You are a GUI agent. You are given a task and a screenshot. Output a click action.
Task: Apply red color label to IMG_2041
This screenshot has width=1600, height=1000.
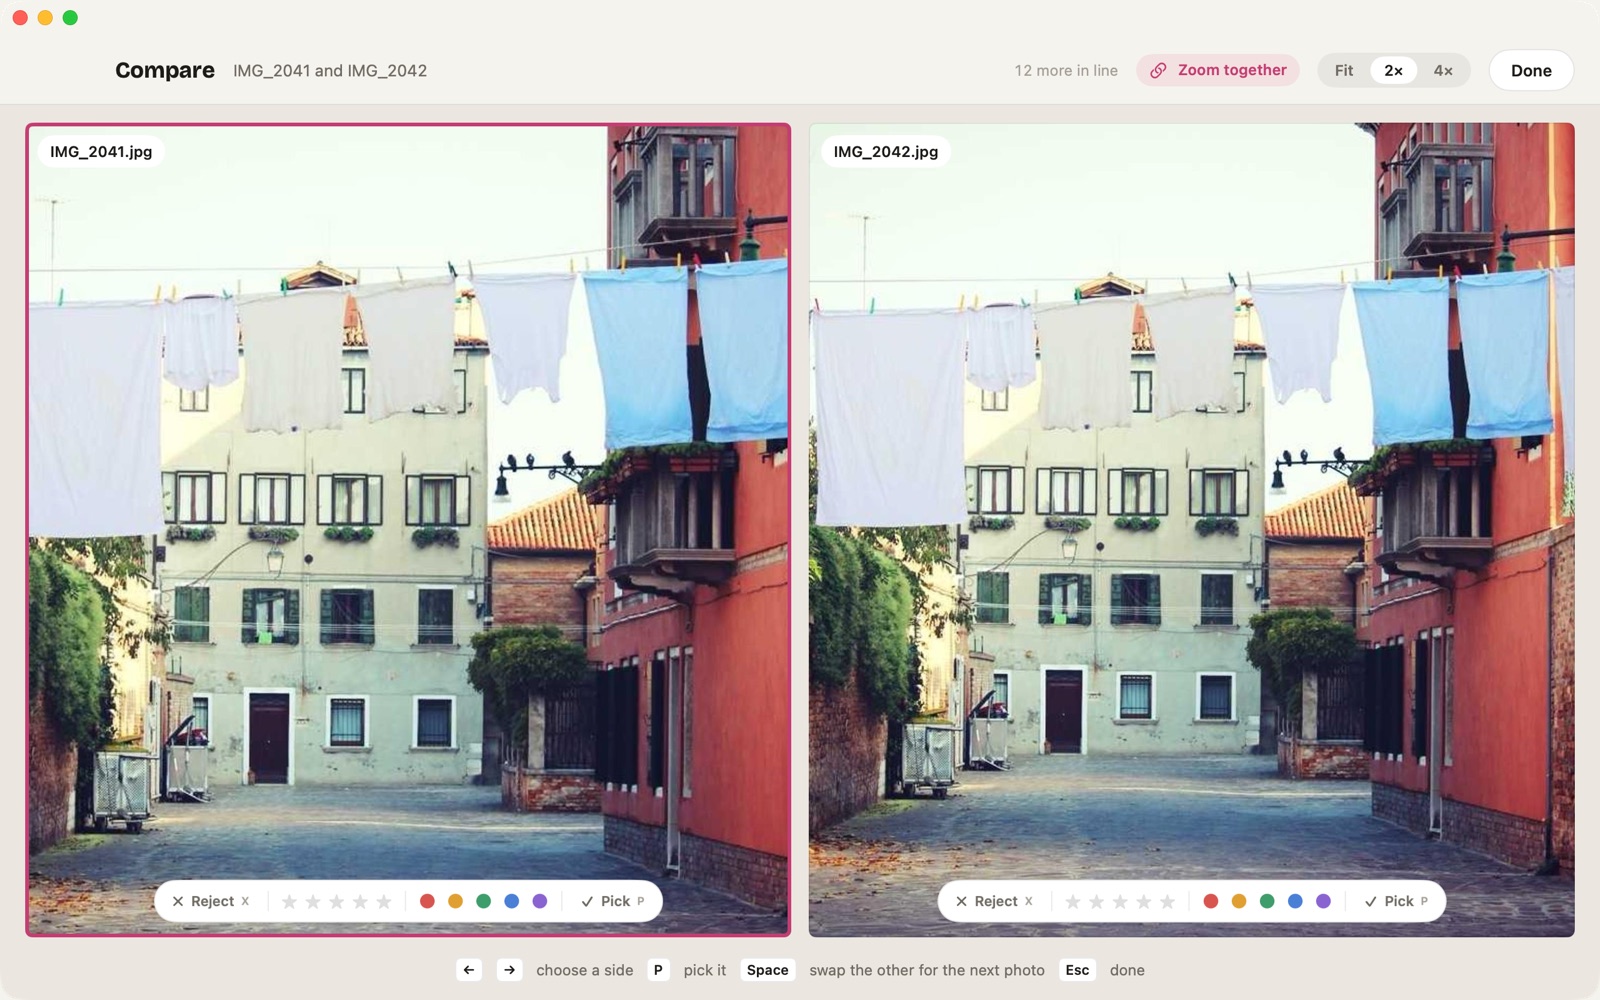click(427, 901)
